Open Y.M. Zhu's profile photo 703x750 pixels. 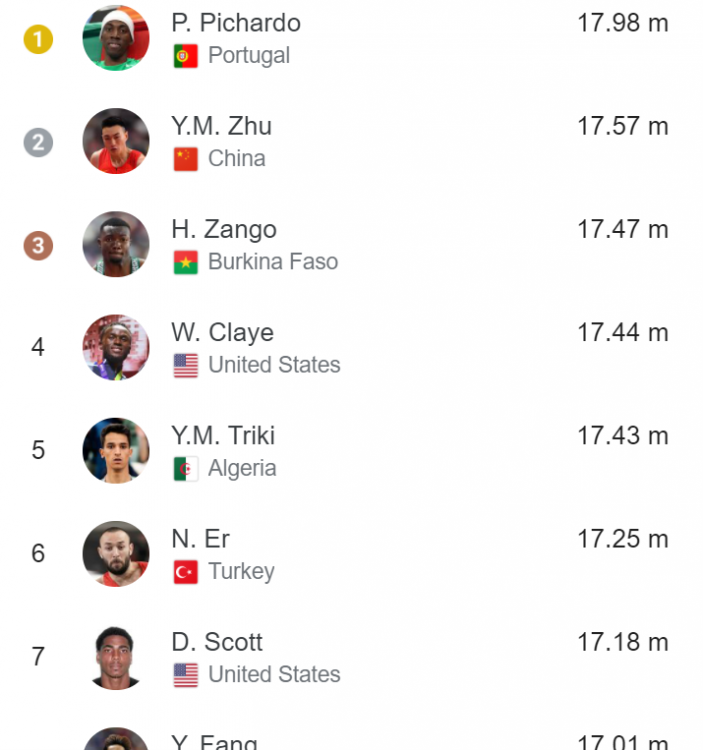(x=116, y=141)
